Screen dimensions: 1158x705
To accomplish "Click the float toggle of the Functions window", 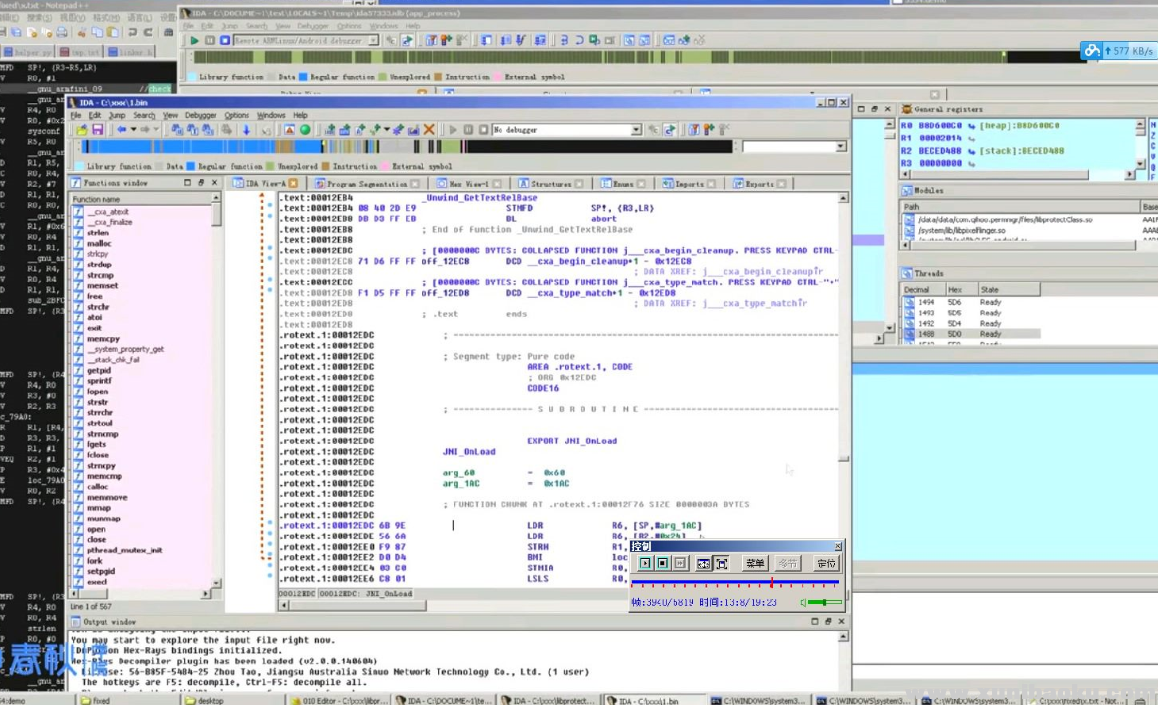I will (200, 183).
